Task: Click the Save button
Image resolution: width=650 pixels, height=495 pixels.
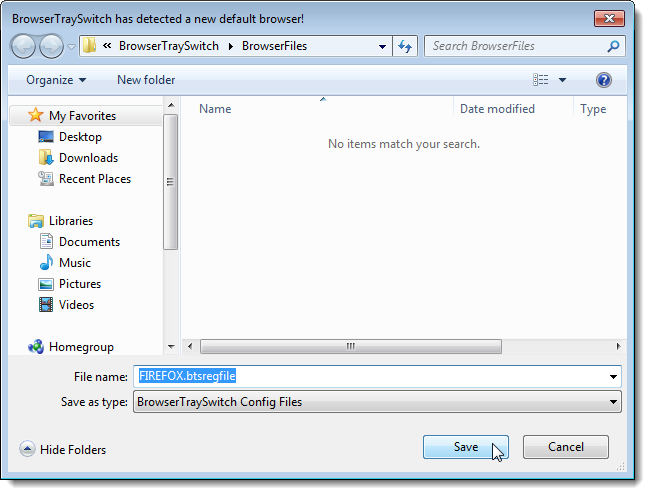Action: [466, 447]
